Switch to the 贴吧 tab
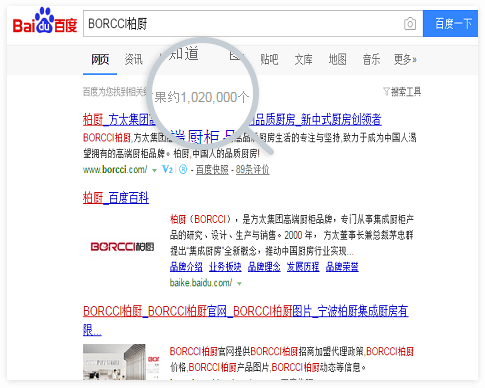The width and height of the screenshot is (485, 388). pyautogui.click(x=269, y=59)
